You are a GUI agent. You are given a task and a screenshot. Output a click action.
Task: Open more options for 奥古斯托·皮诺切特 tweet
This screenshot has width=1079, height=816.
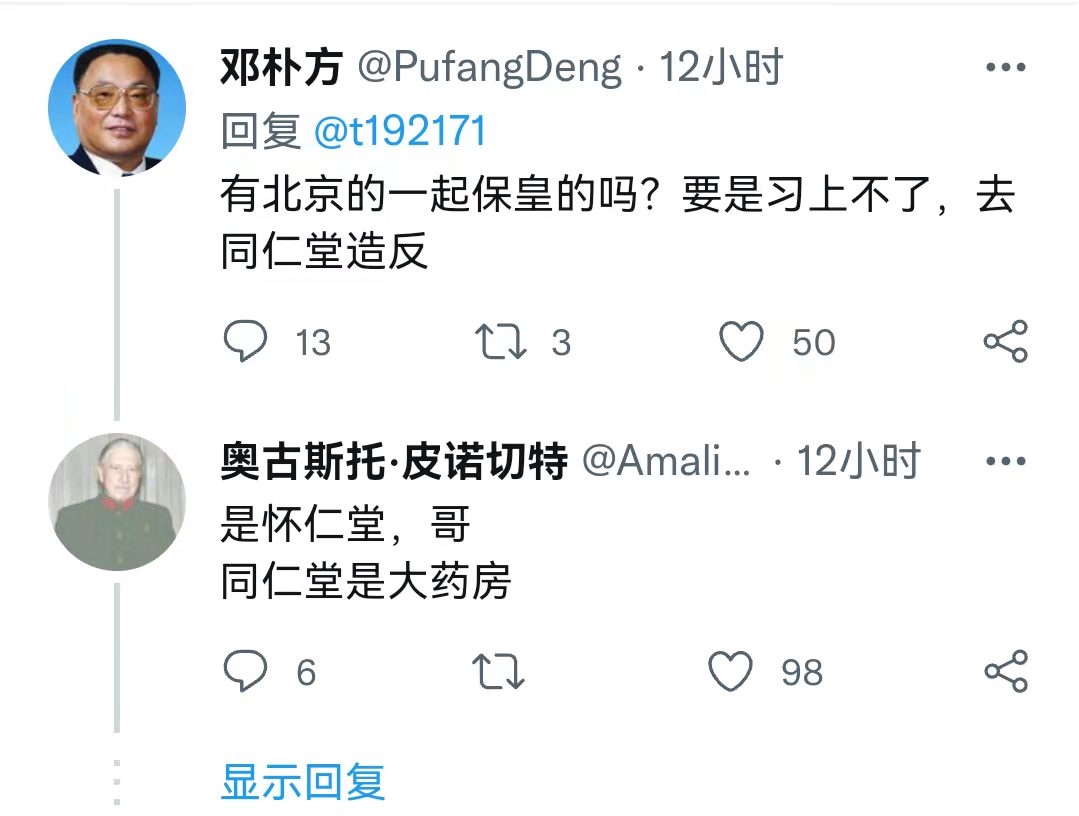click(1005, 461)
